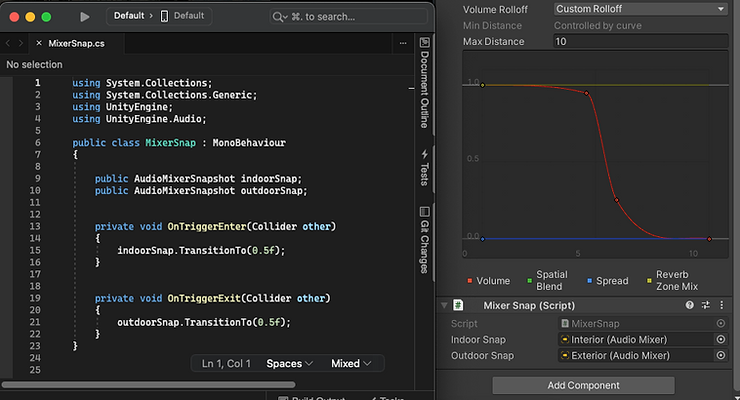
Task: Navigate forward with the right arrow
Action: click(x=20, y=43)
